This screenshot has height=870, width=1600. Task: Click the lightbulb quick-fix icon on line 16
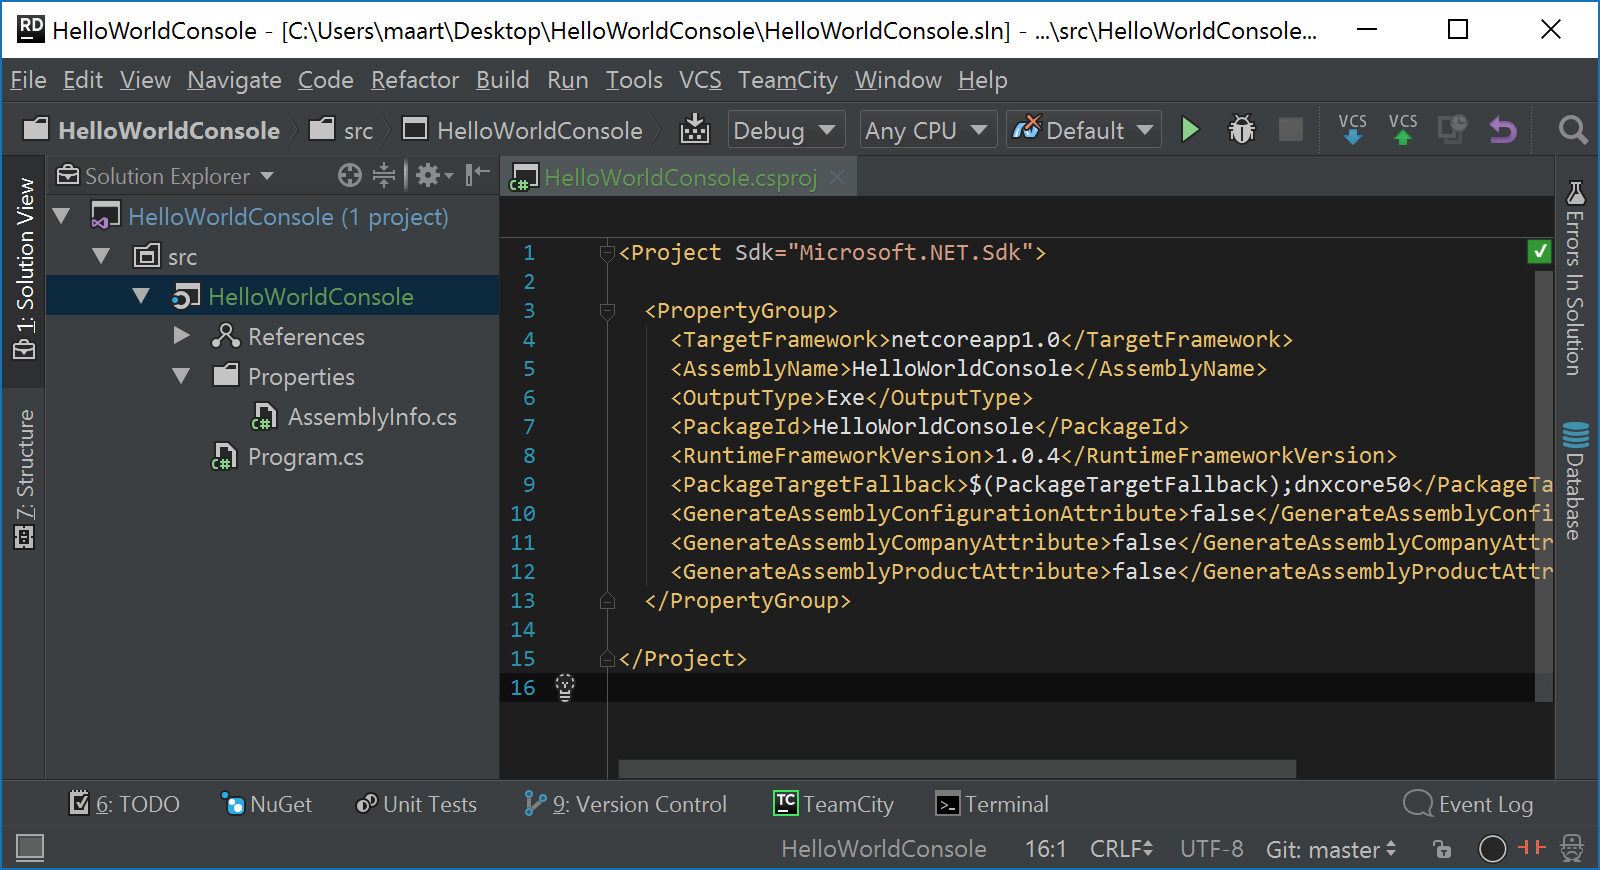tap(565, 687)
